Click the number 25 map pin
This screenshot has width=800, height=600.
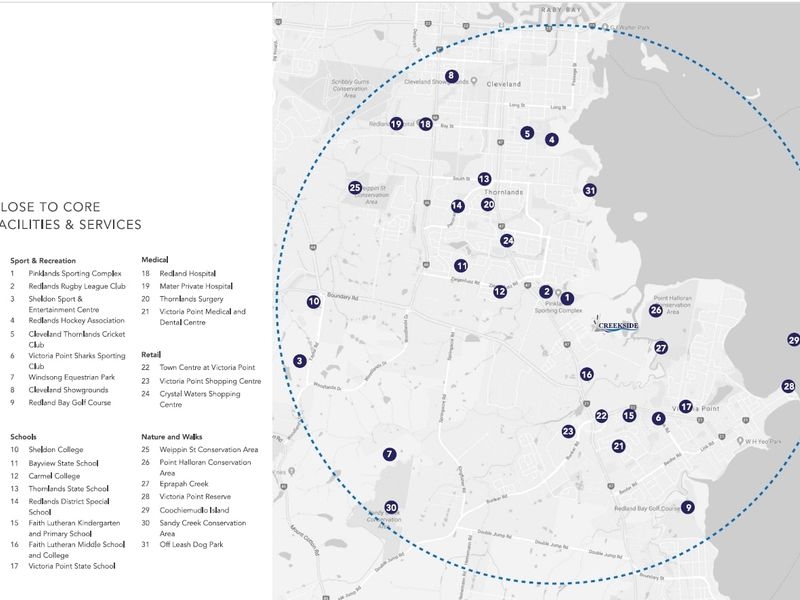tap(355, 188)
